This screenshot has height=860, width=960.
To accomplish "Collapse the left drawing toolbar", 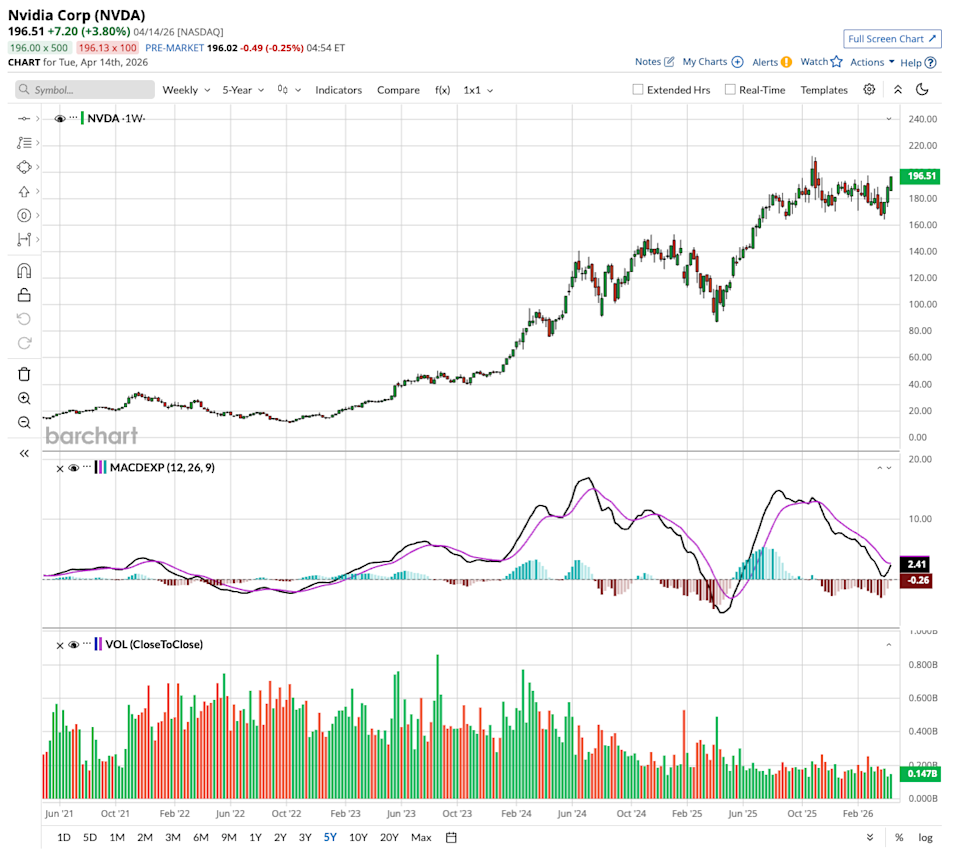I will pos(24,453).
